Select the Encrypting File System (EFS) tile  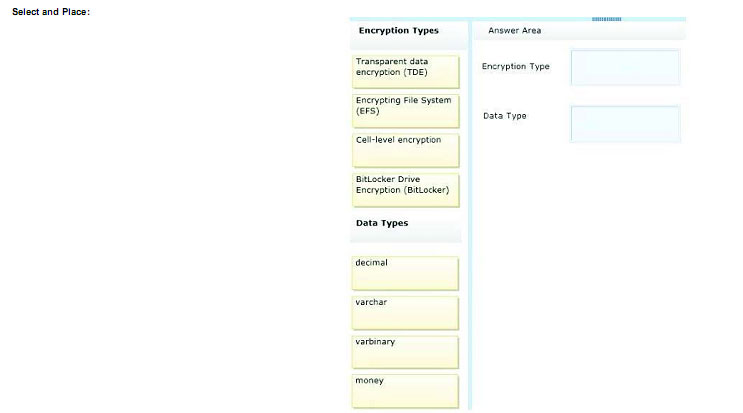406,111
